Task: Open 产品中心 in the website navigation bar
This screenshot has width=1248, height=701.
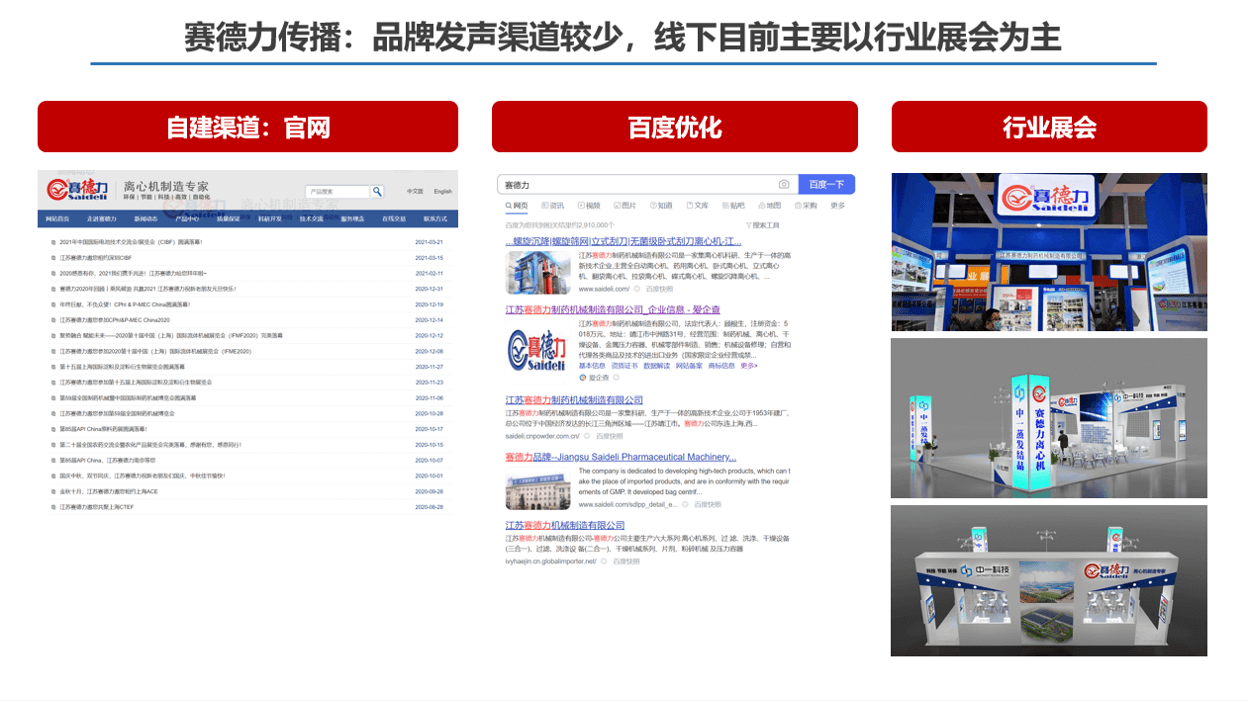Action: [x=187, y=219]
